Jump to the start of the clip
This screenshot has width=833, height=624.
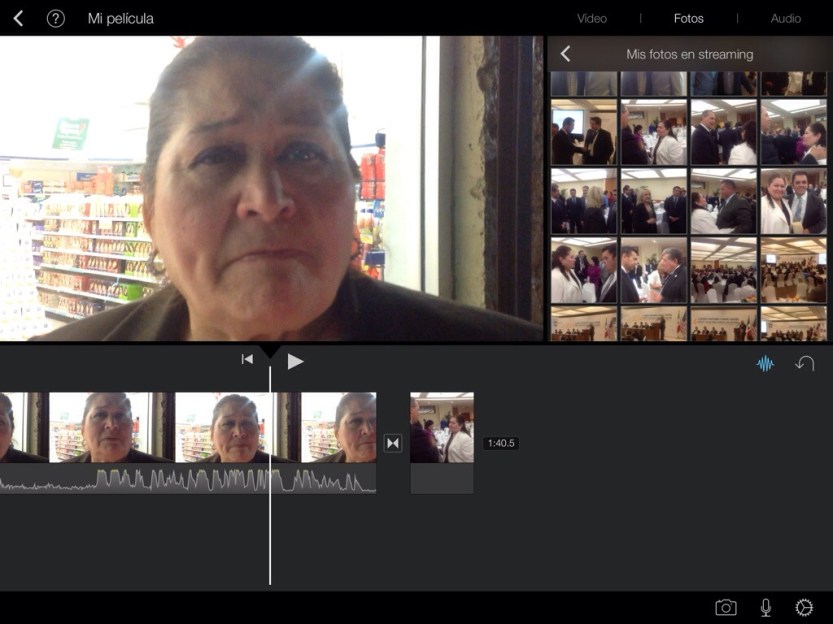coord(247,360)
